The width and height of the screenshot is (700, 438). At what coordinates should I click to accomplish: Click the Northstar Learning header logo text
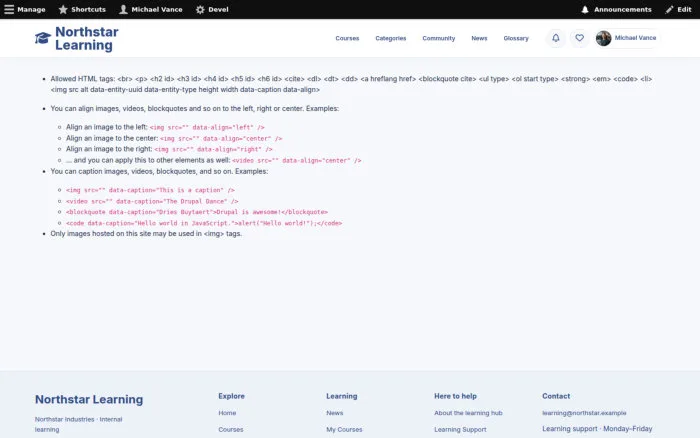[87, 38]
